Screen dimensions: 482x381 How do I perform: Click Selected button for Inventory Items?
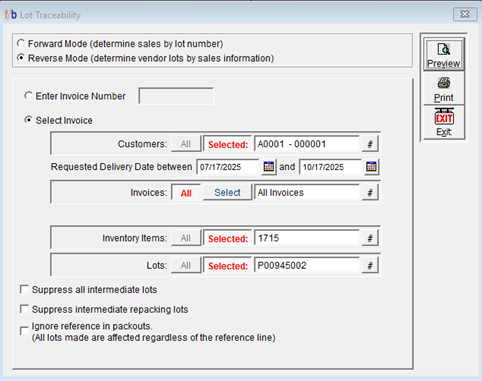[x=228, y=238]
